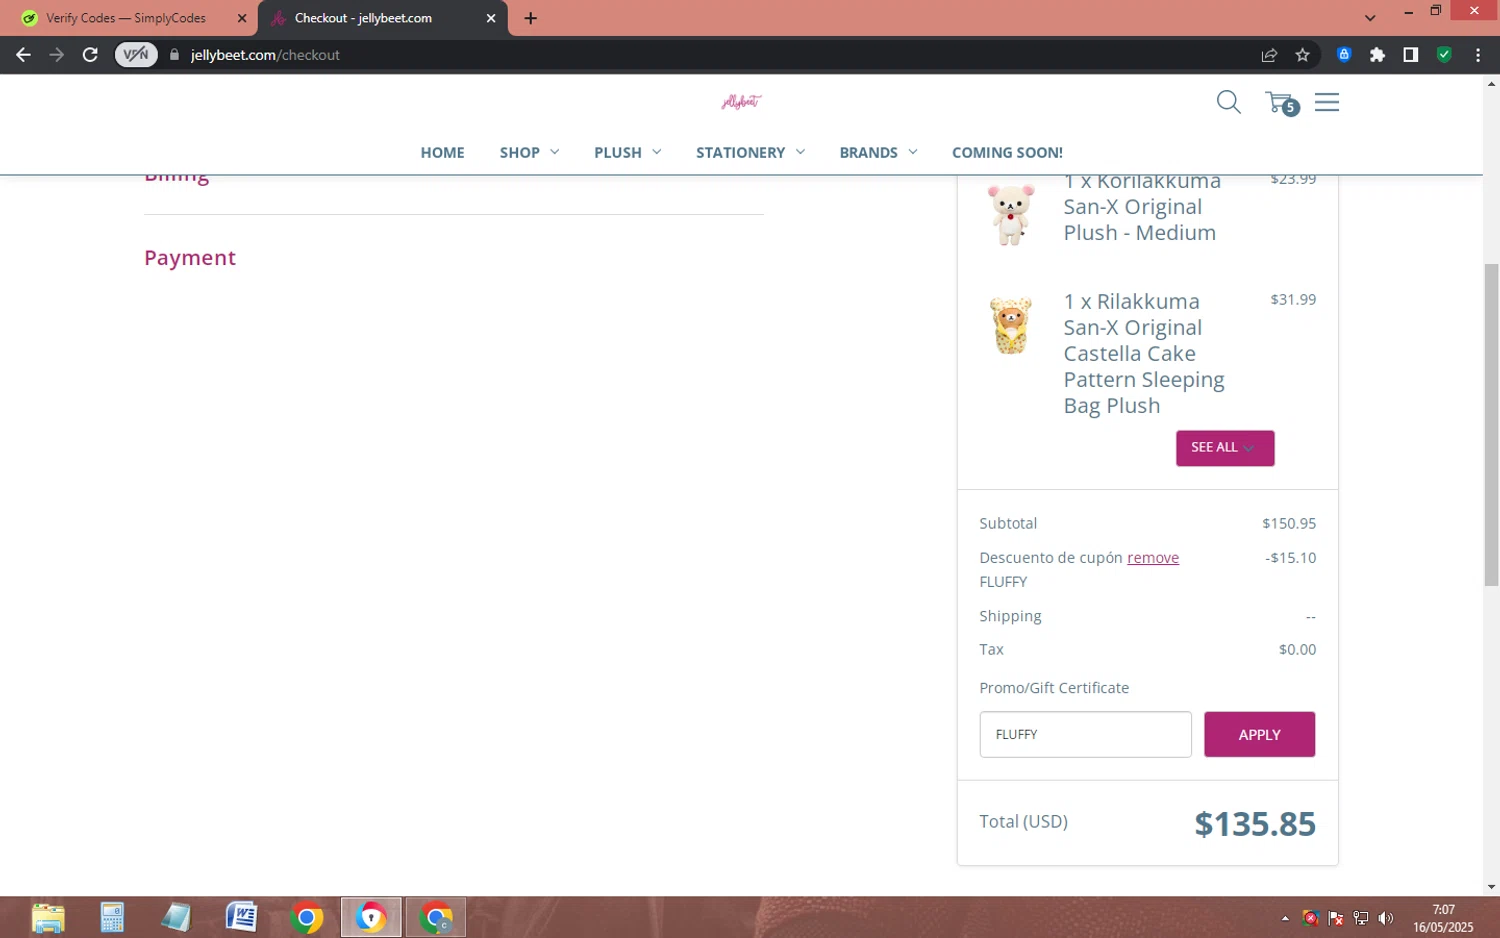Image resolution: width=1500 pixels, height=938 pixels.
Task: Click the volume speaker tray icon
Action: point(1385,918)
